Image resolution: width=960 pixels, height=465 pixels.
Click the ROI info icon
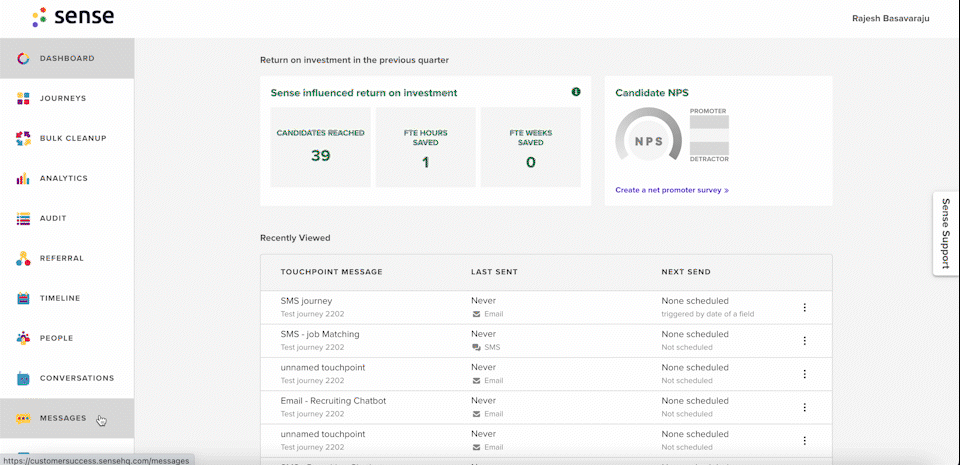[576, 92]
